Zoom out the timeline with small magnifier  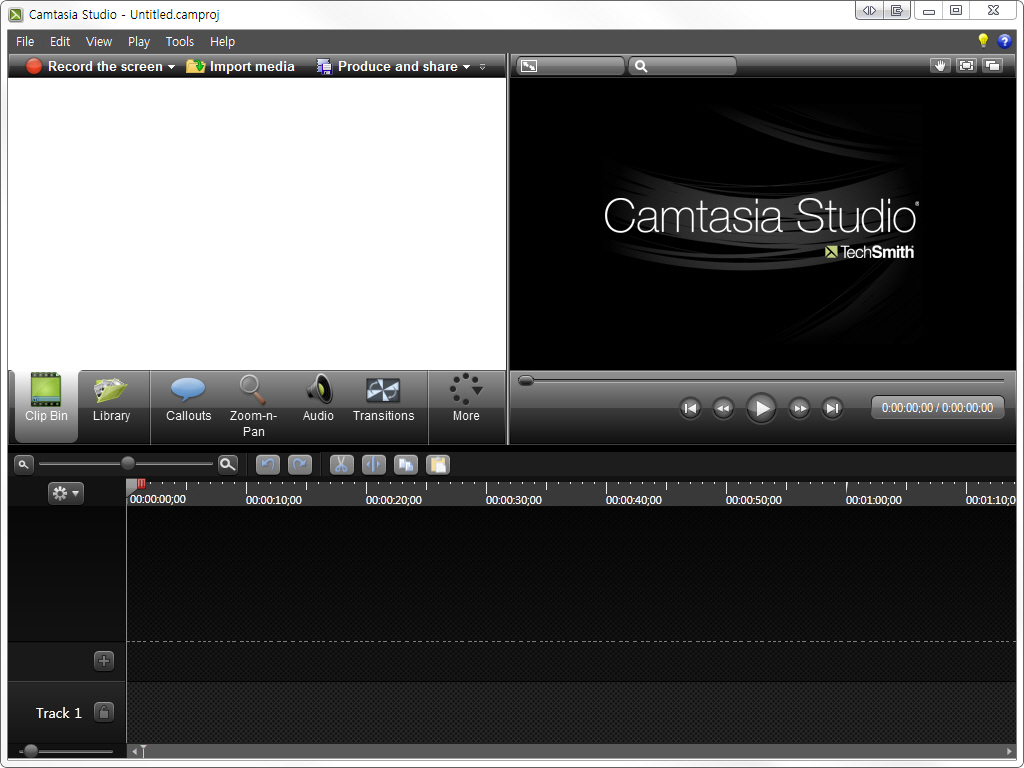(x=24, y=464)
